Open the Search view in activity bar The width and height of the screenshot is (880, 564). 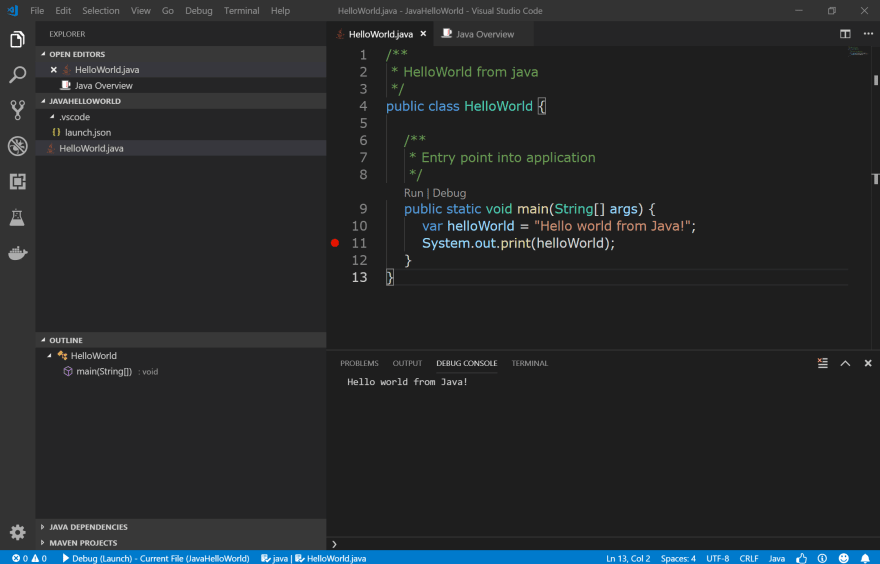coord(17,75)
